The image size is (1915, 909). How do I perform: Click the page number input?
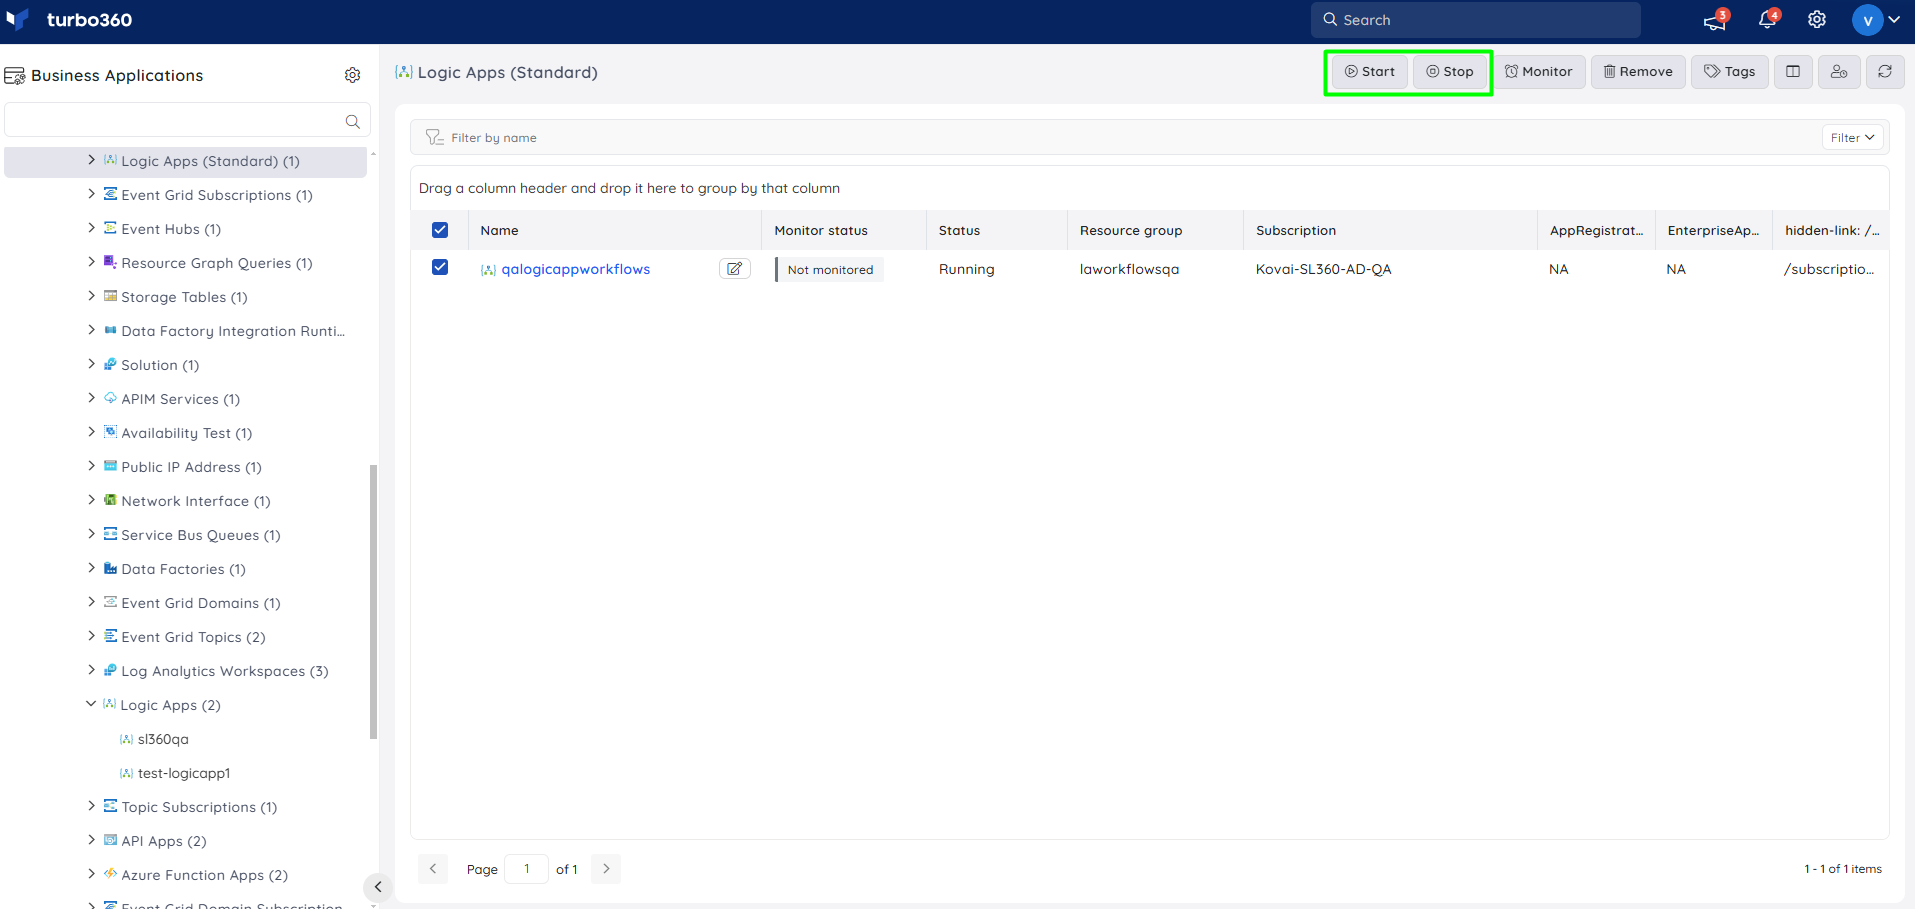tap(527, 869)
